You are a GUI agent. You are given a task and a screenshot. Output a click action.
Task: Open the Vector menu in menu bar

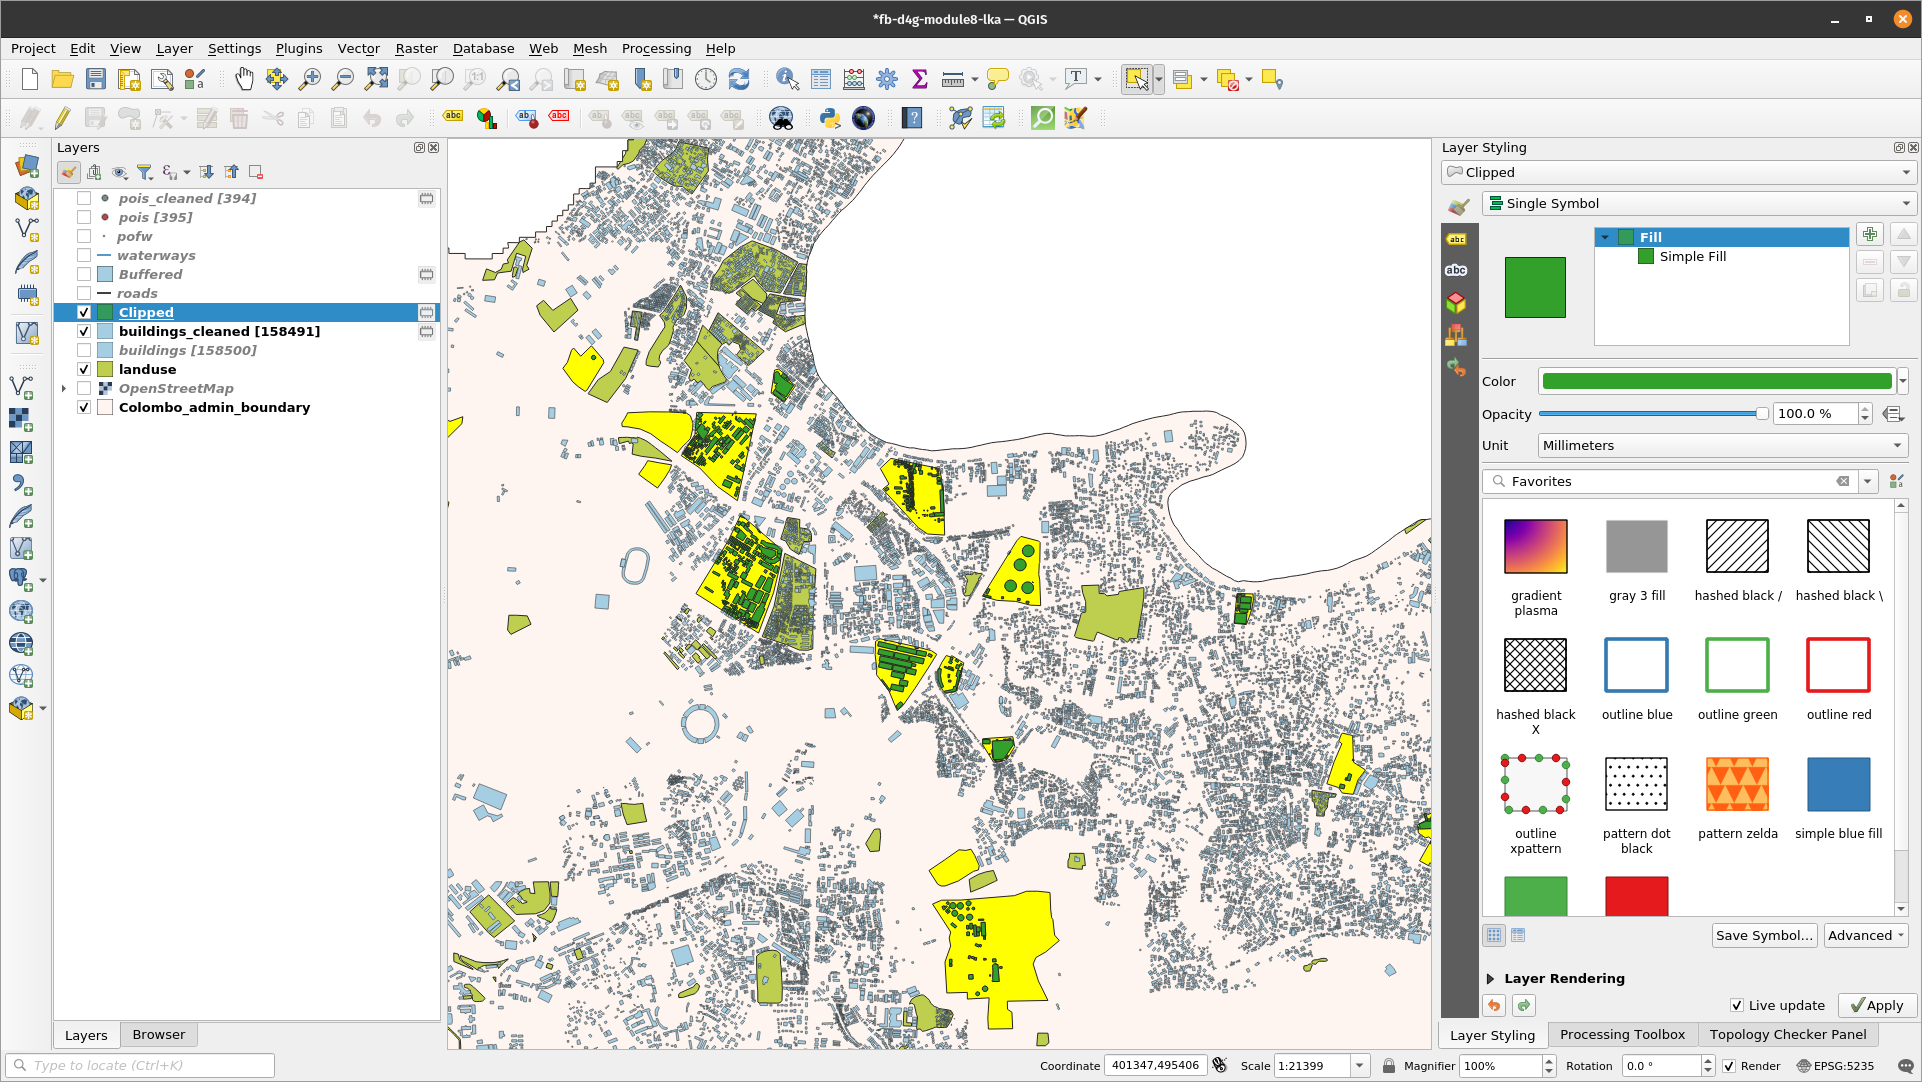(356, 49)
